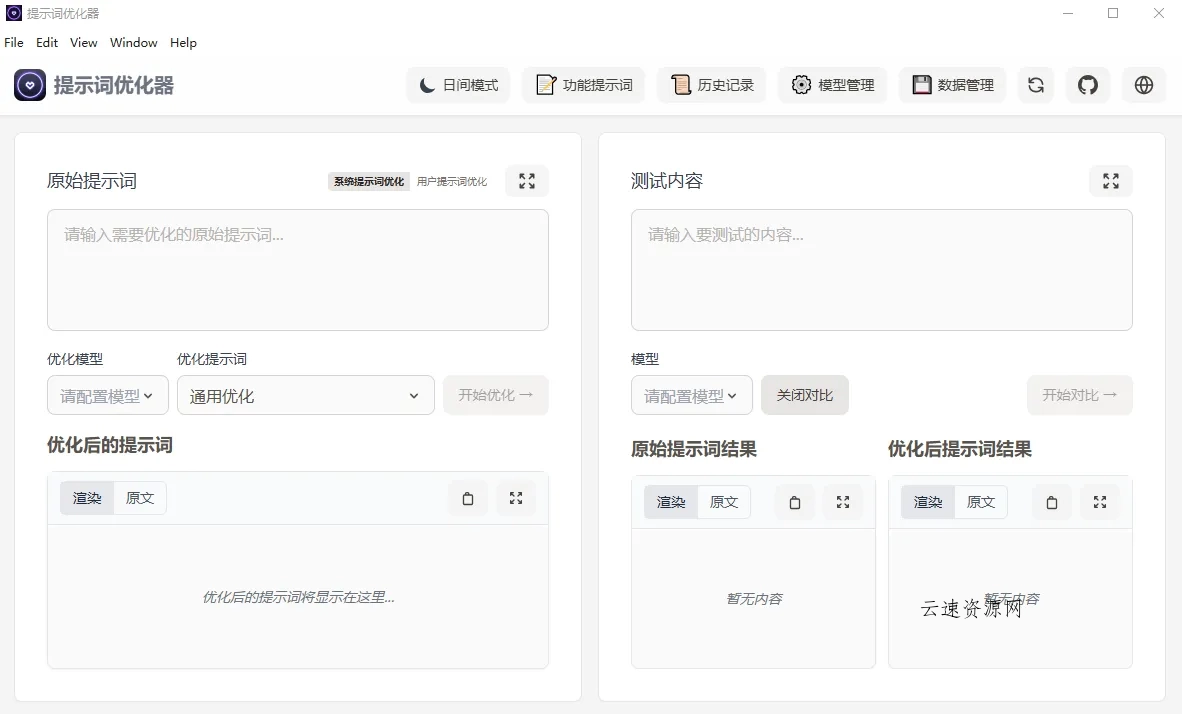Switch optimized prompt view to 原文
The width and height of the screenshot is (1182, 714).
(140, 497)
